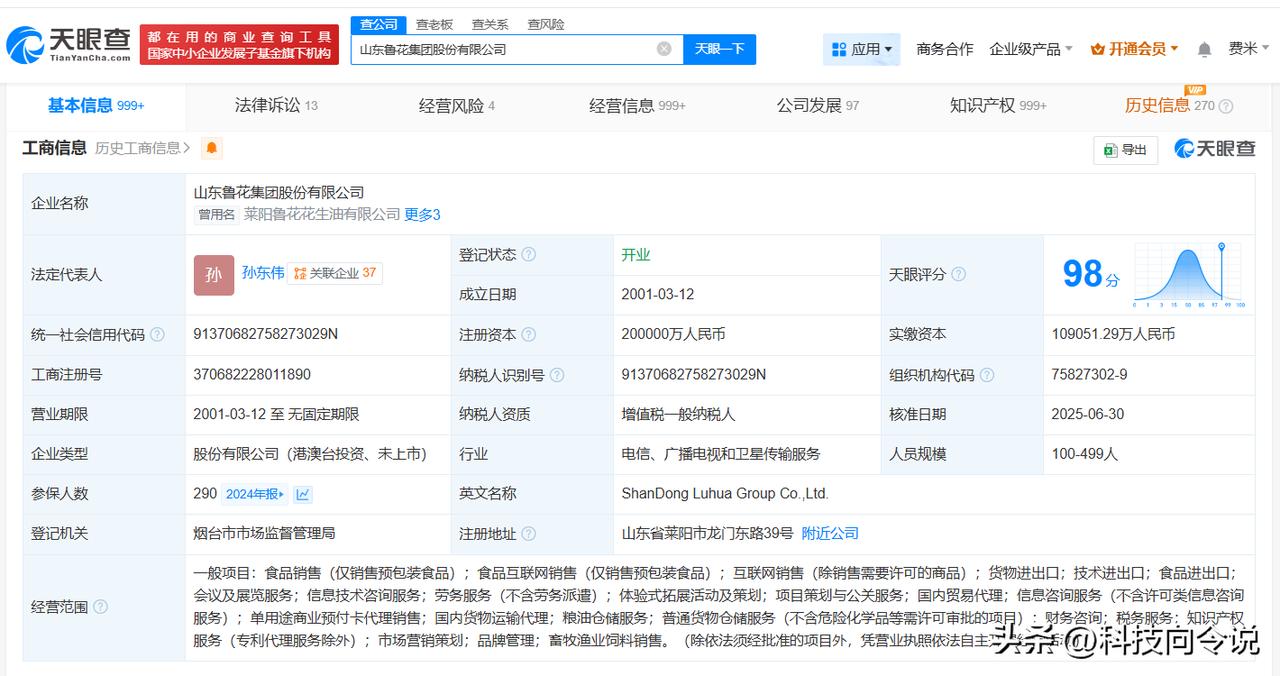Click the help icon next to 登记状态
The height and width of the screenshot is (676, 1280).
[529, 255]
